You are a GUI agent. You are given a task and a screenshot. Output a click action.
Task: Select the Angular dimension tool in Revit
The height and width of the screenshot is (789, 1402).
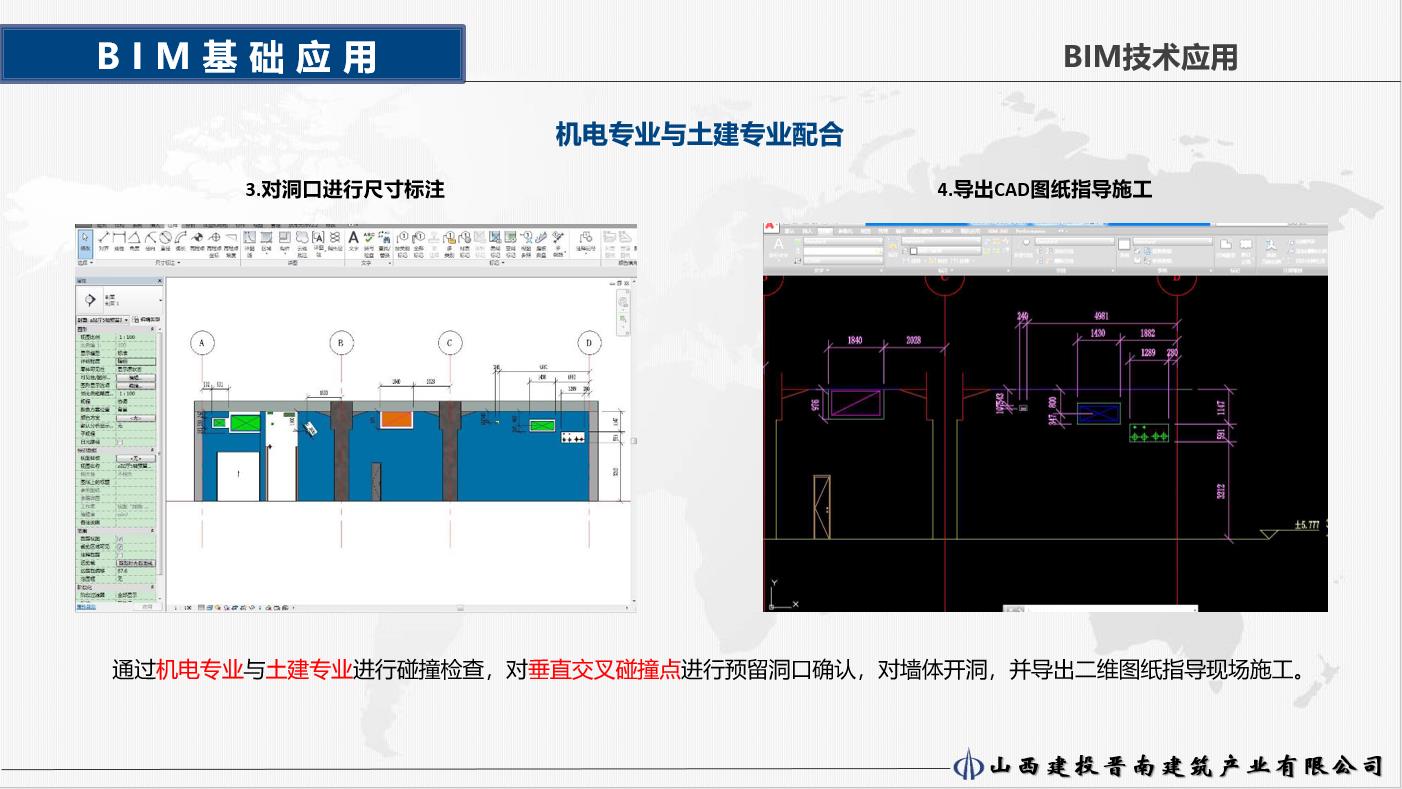(135, 243)
